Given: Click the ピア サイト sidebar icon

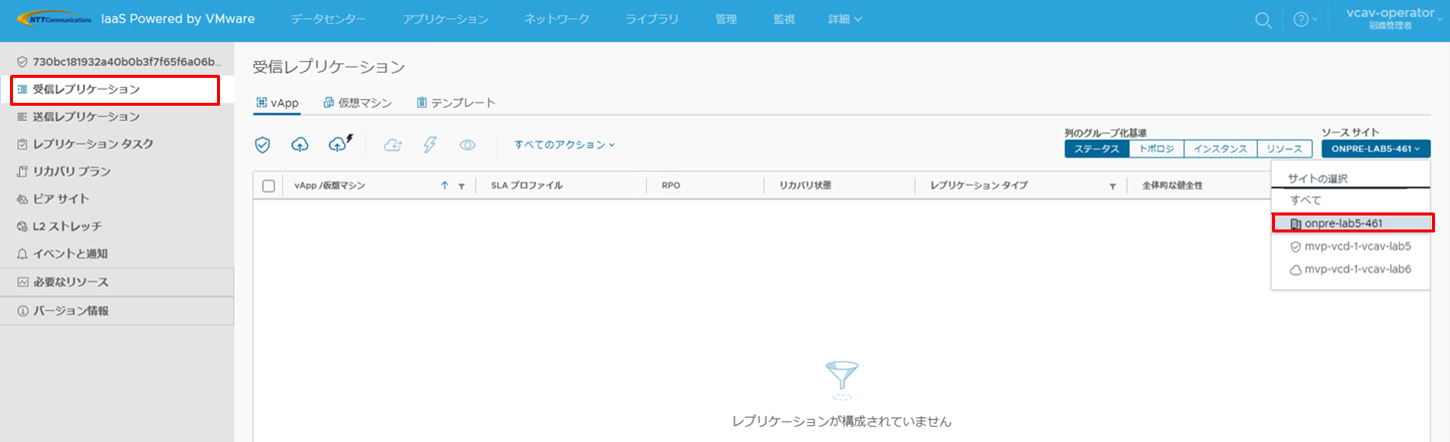Looking at the screenshot, I should tap(22, 199).
